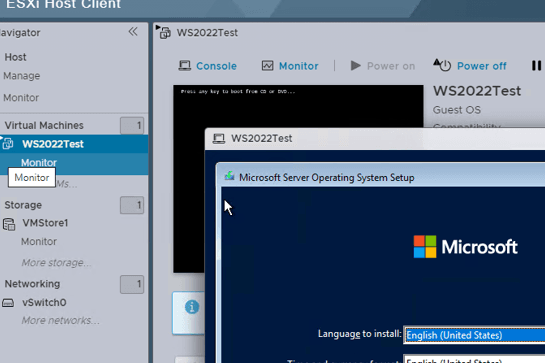Open Language to install dropdown

click(x=474, y=335)
